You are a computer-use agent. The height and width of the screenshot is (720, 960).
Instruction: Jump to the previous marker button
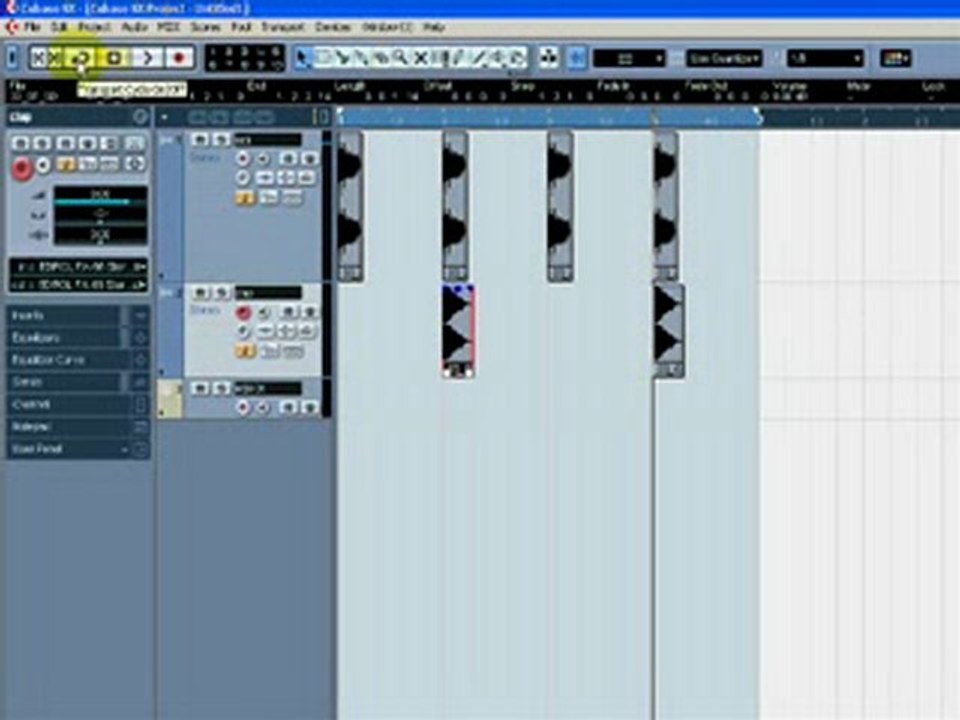coord(39,58)
